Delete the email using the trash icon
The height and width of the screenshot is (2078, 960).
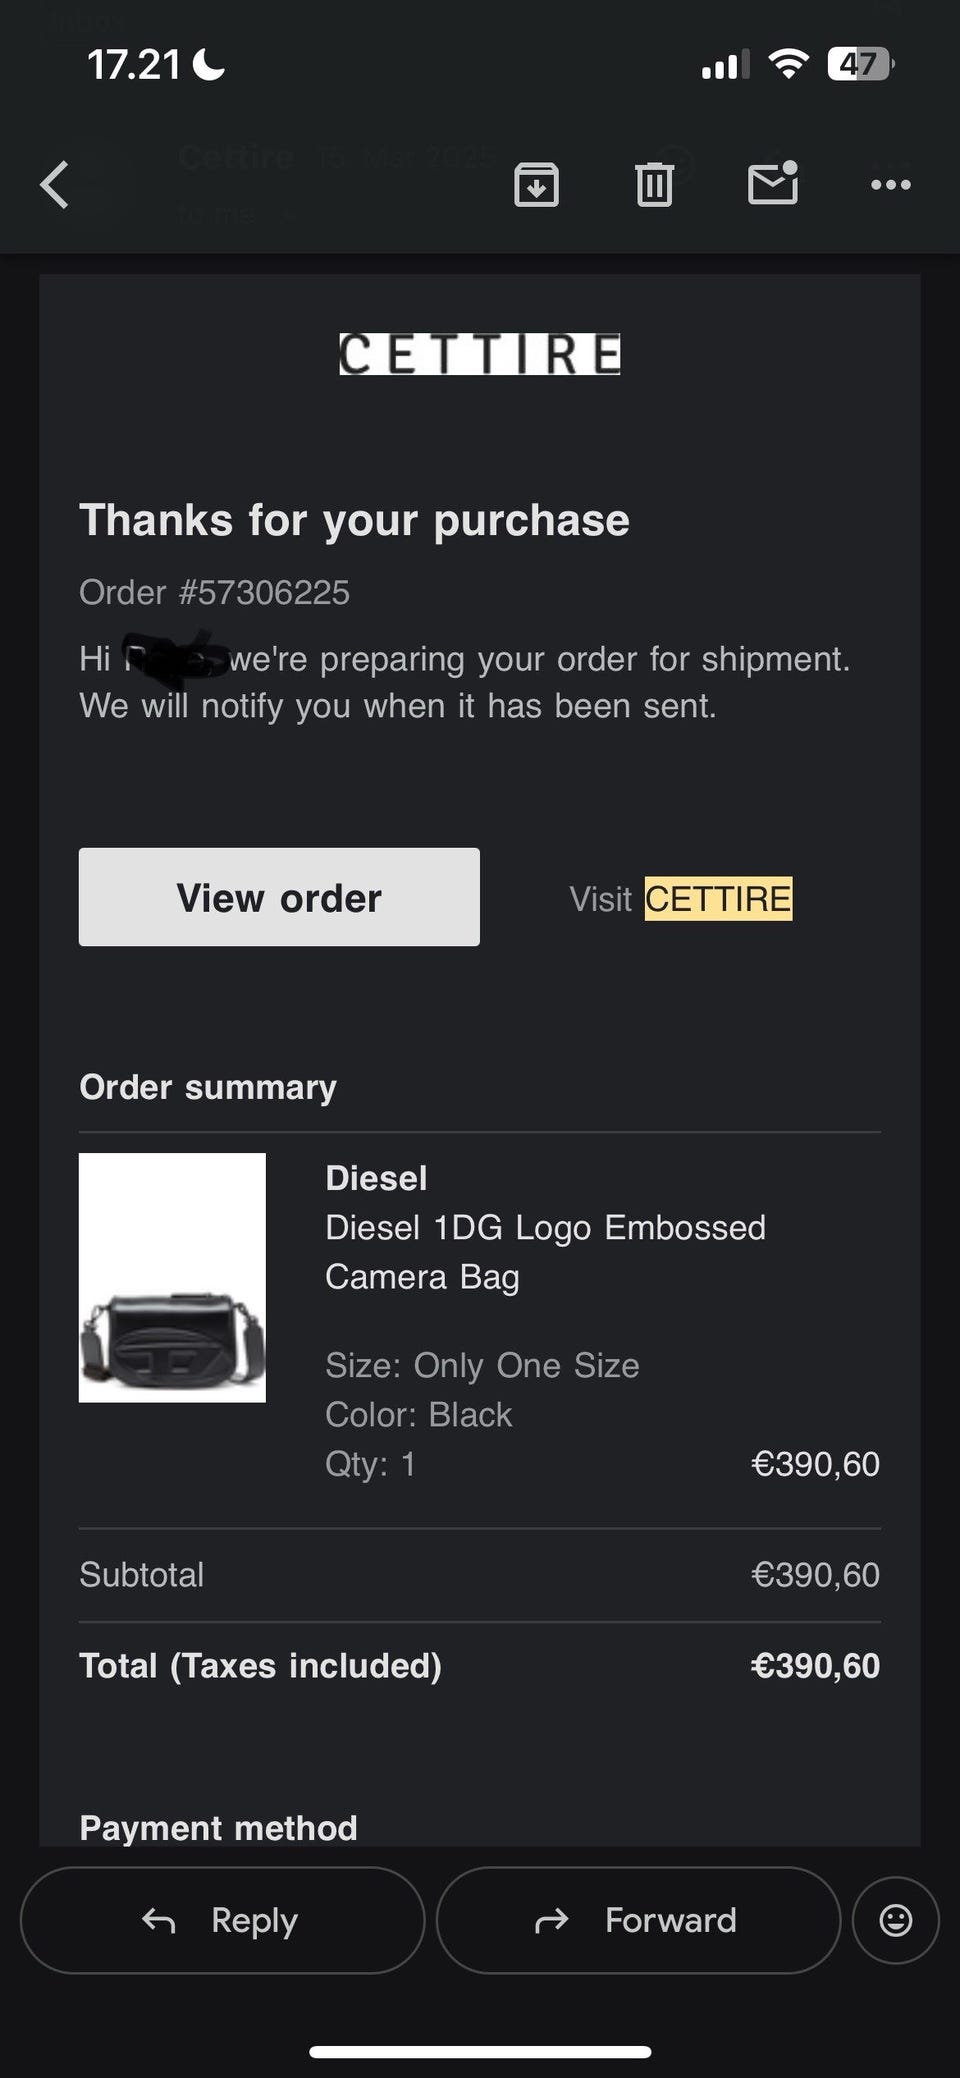point(654,185)
